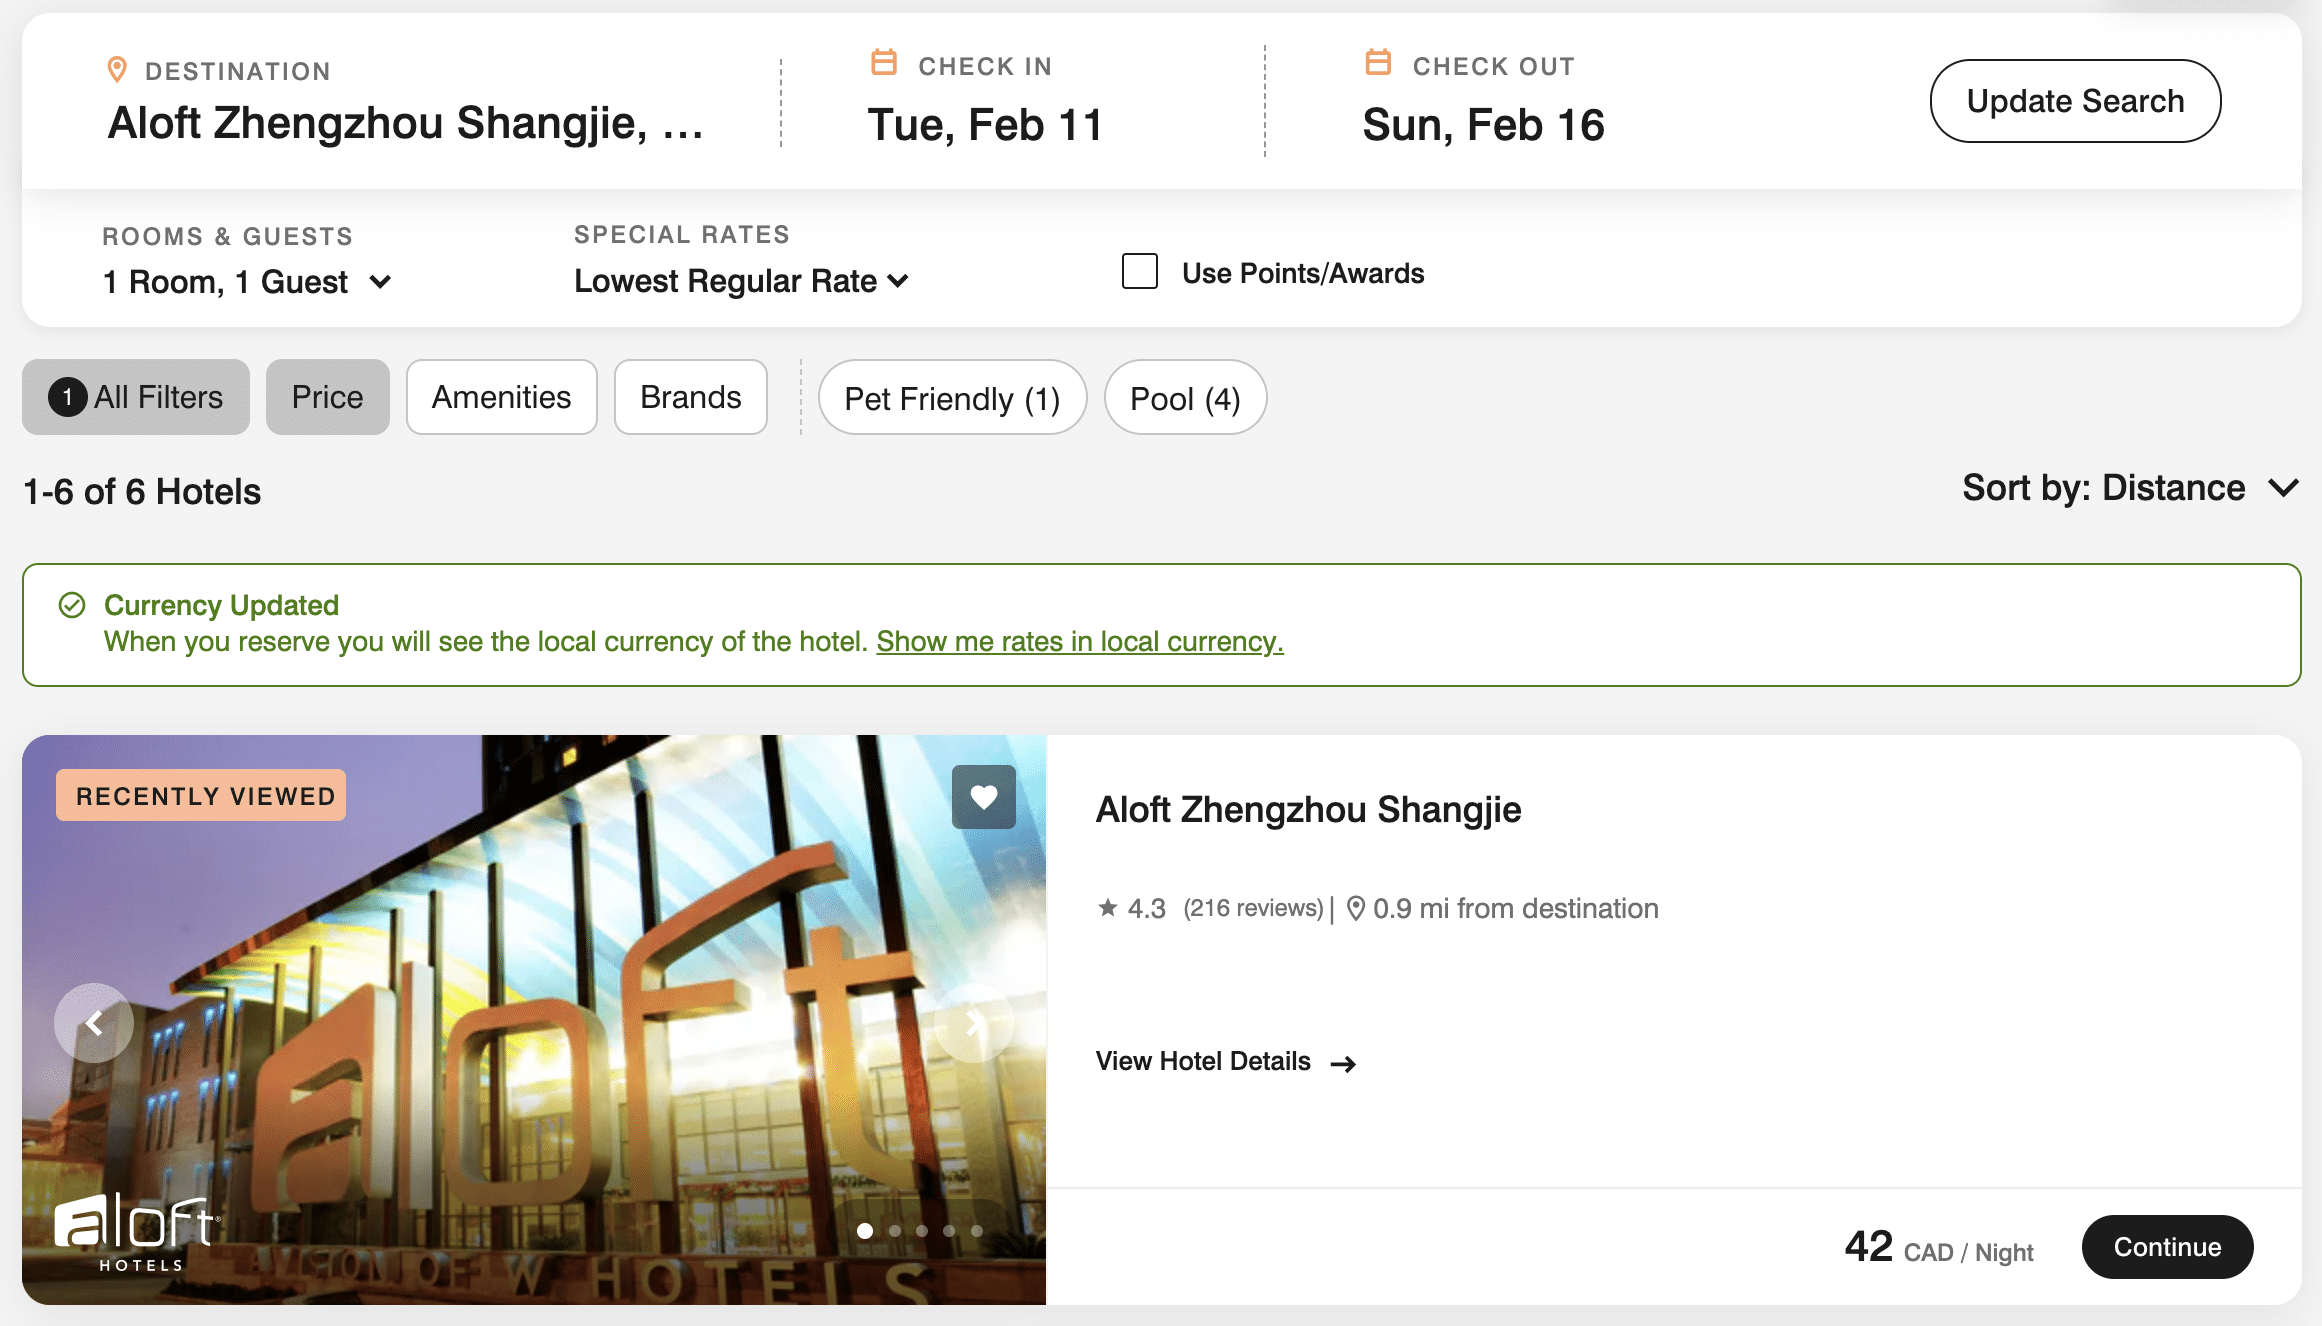Click the arrow next to View Hotel Details
Viewport: 2322px width, 1326px height.
coord(1343,1064)
